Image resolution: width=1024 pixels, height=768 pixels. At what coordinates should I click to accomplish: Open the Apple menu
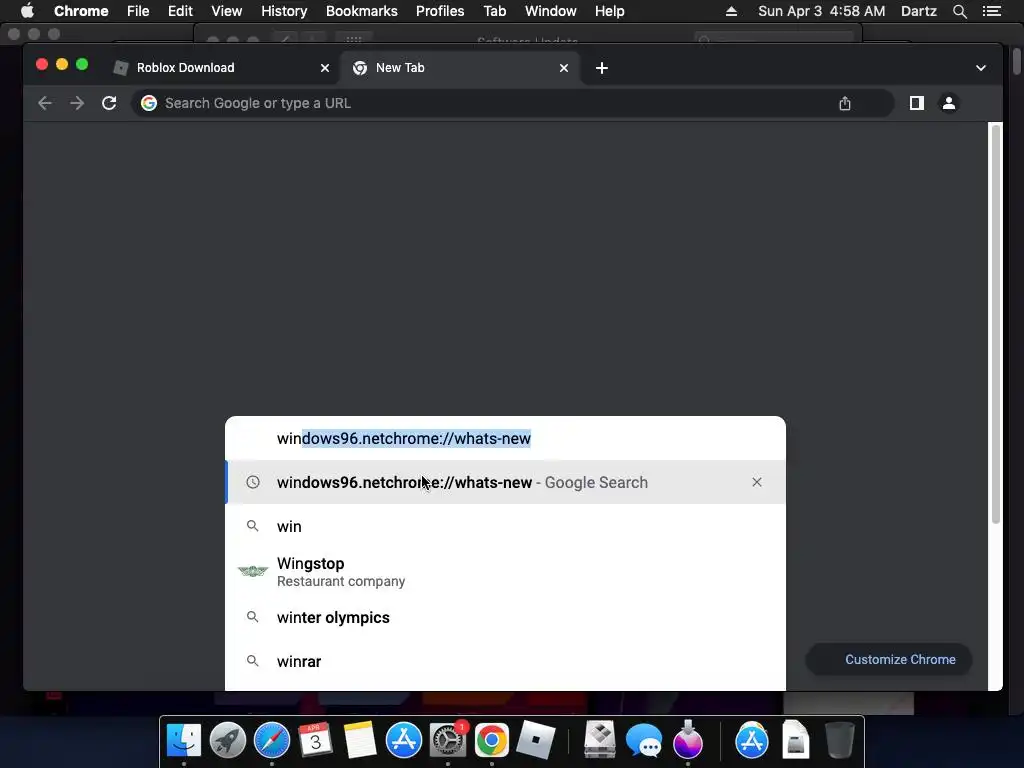[27, 11]
